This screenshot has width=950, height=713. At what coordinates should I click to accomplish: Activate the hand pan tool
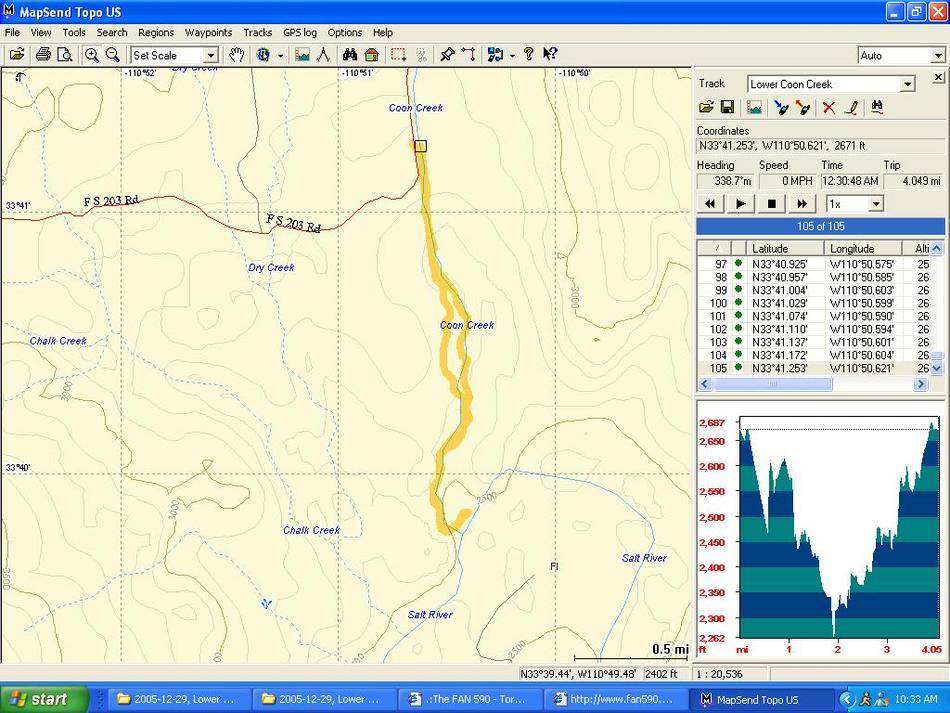tap(236, 55)
